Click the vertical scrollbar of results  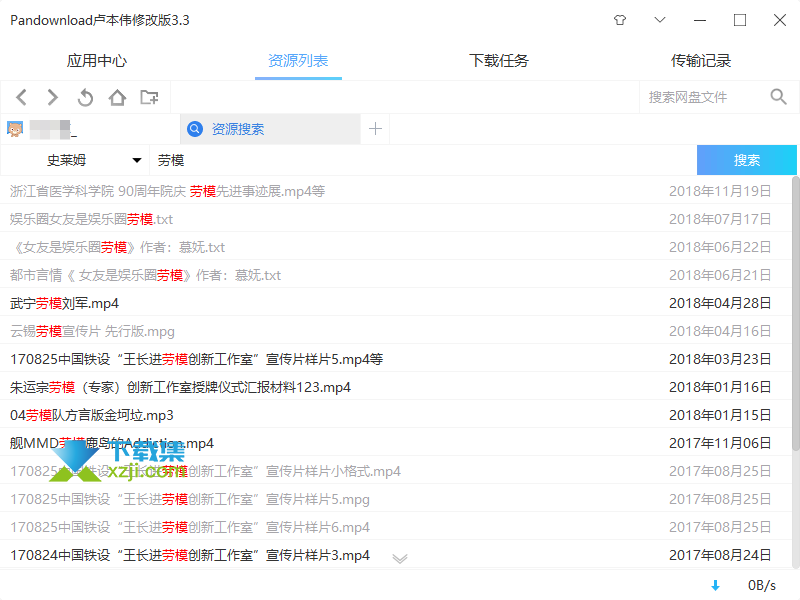pyautogui.click(x=795, y=314)
